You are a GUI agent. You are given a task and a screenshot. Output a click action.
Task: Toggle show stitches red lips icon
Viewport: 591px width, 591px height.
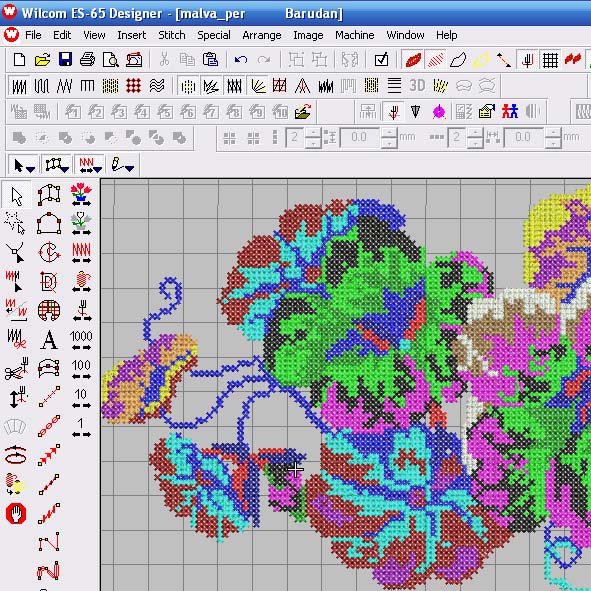point(412,60)
